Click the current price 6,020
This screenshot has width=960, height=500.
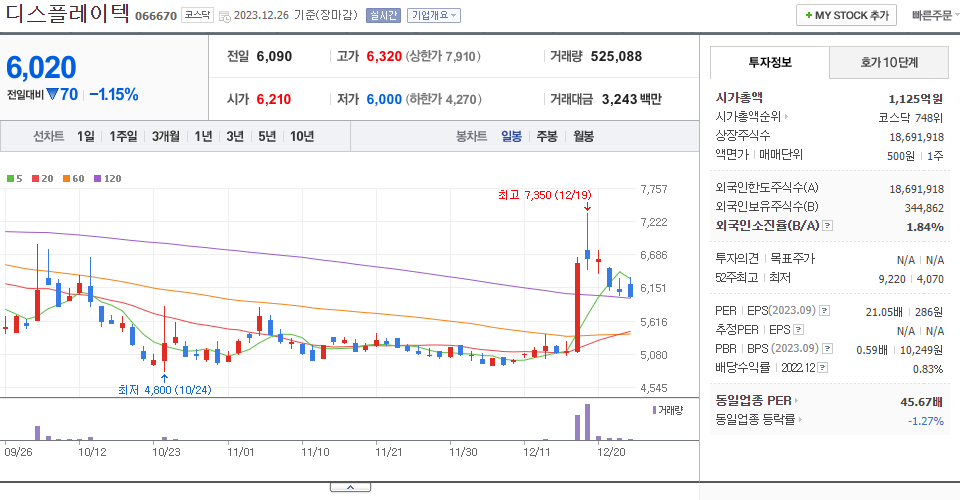(x=41, y=67)
